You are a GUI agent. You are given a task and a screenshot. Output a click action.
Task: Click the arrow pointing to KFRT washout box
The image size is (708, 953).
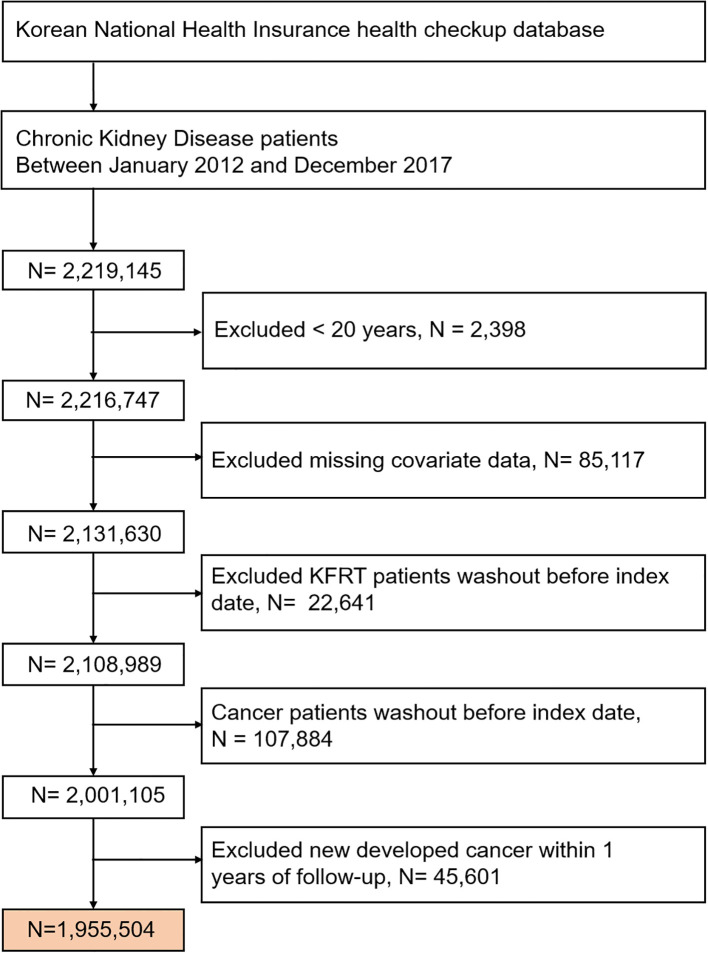pos(146,593)
